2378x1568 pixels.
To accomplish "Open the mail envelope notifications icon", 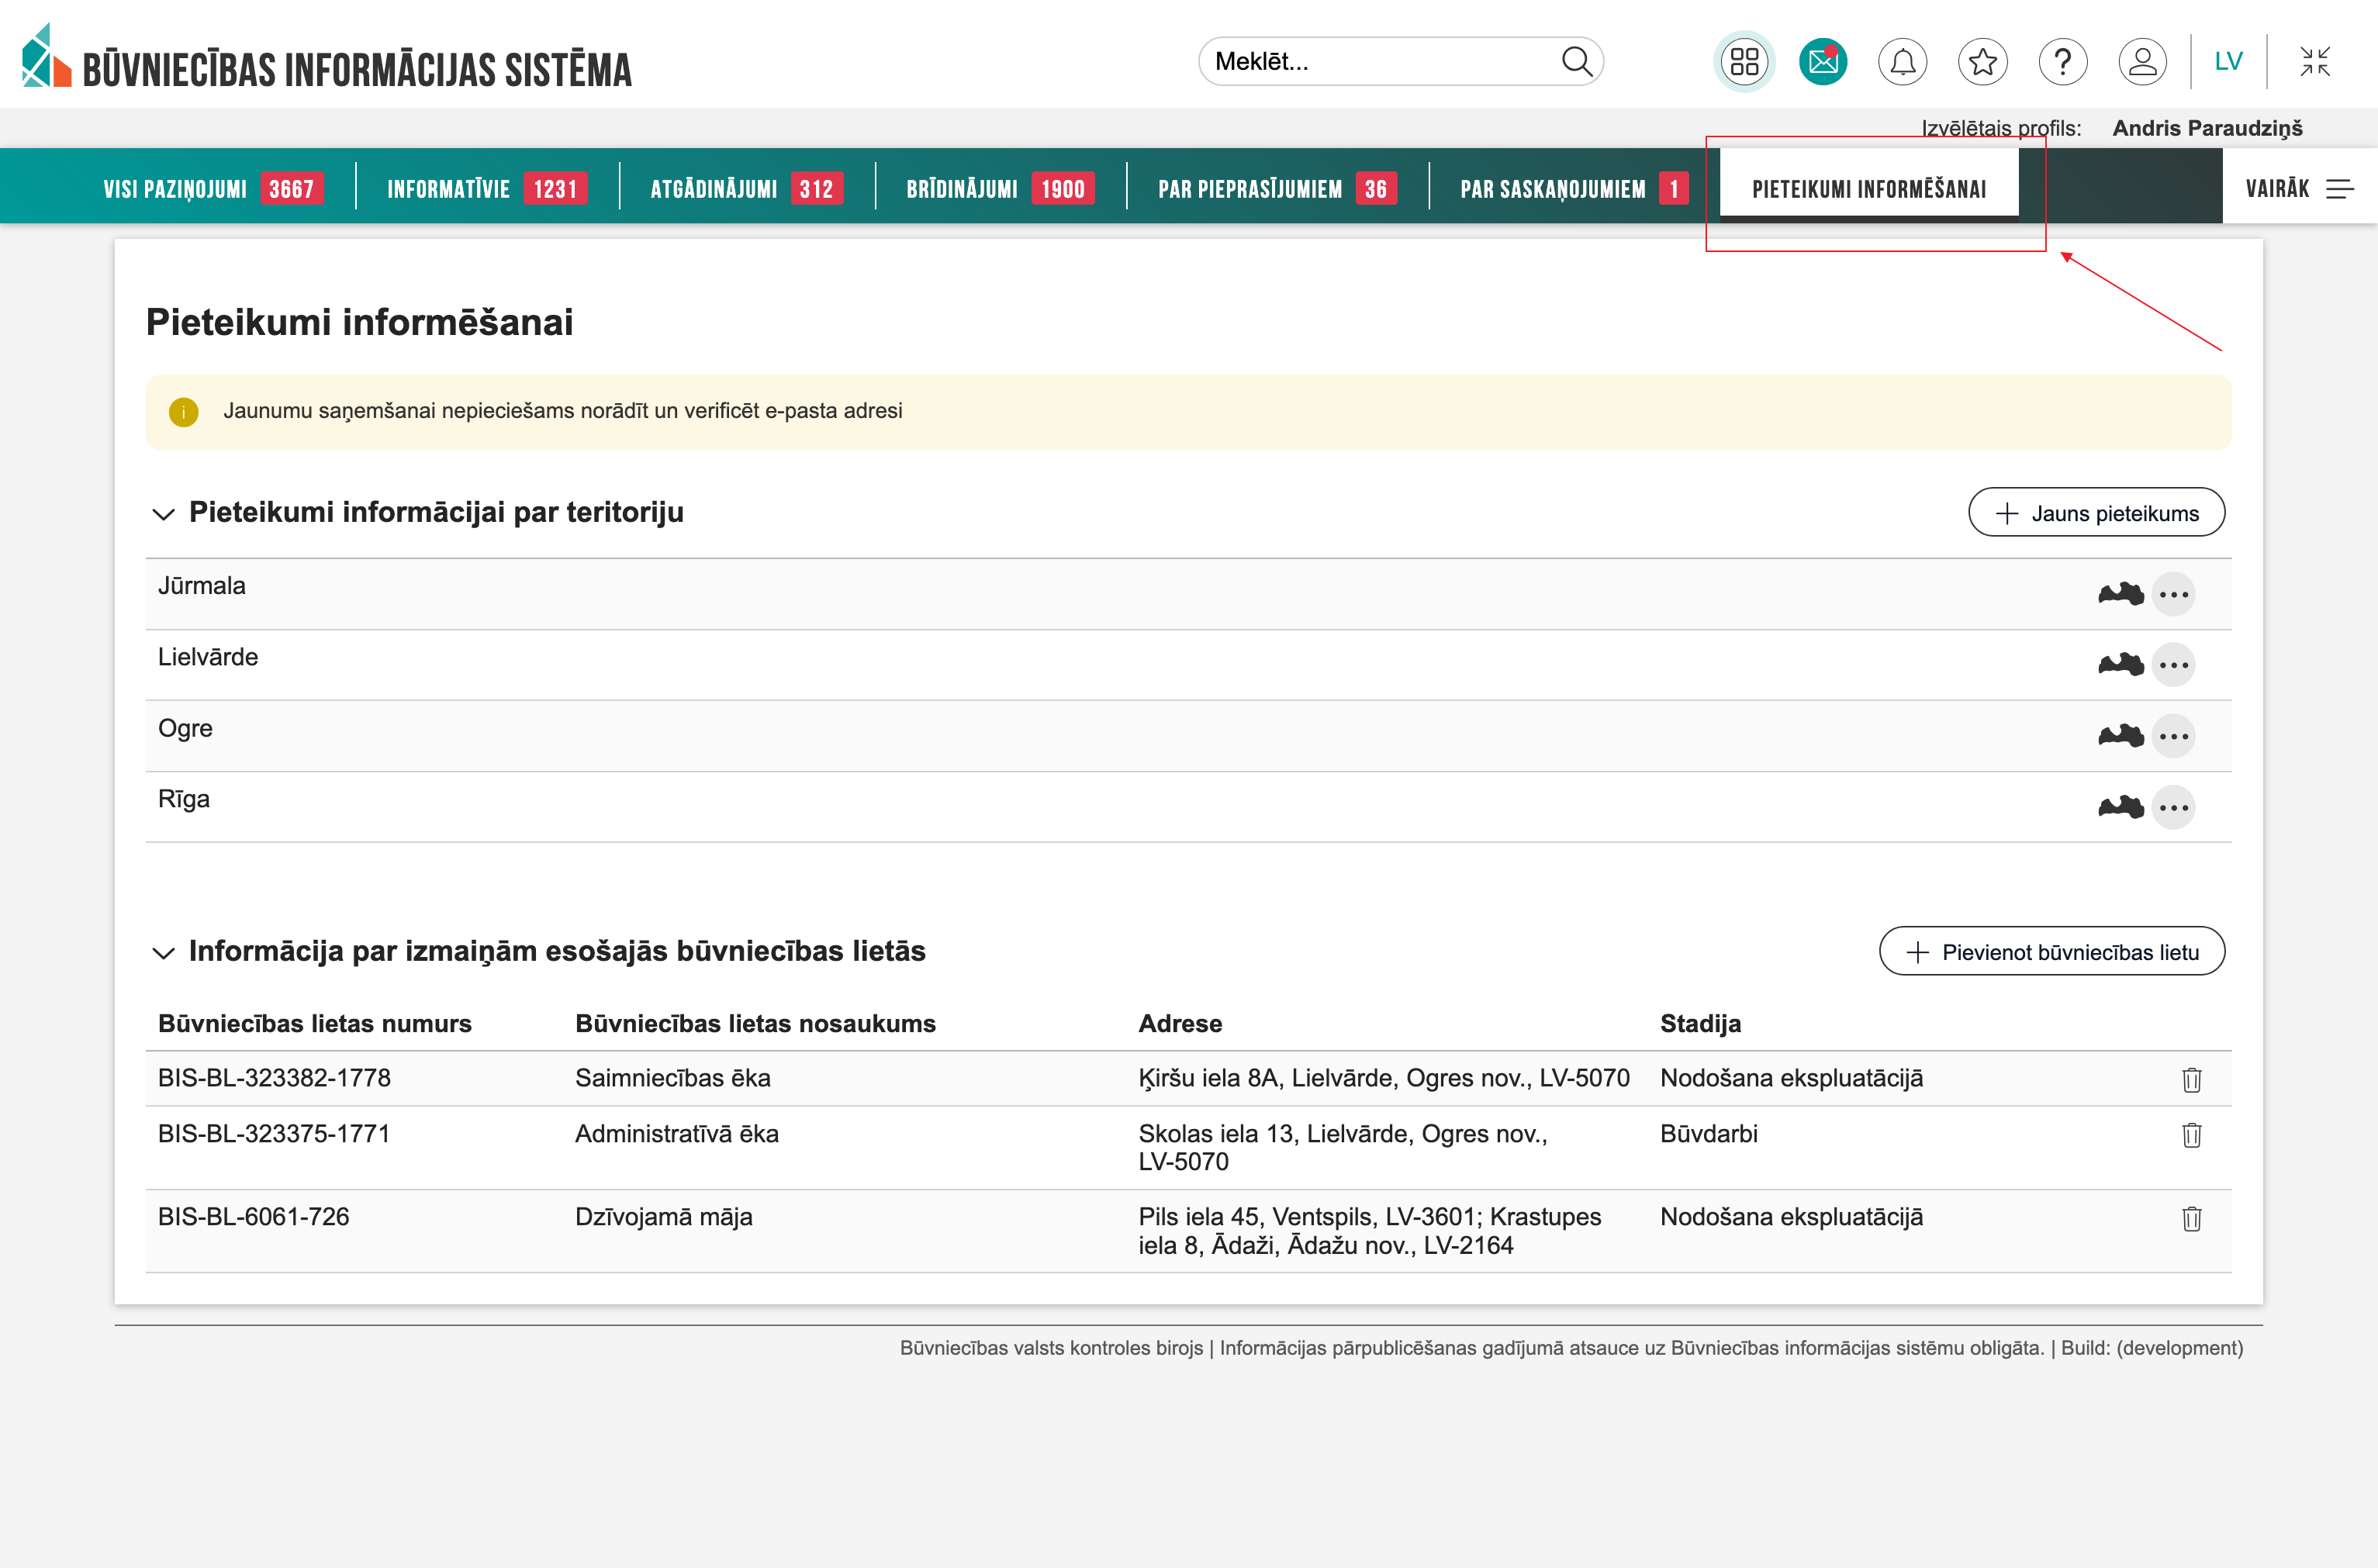I will click(x=1823, y=62).
